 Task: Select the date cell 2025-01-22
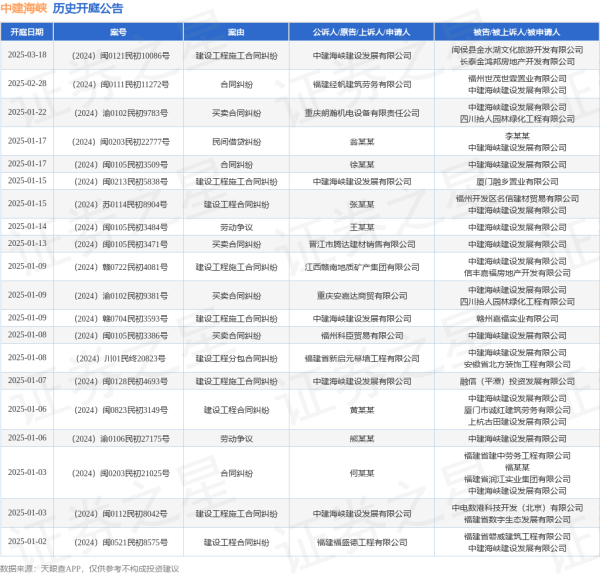[x=27, y=113]
